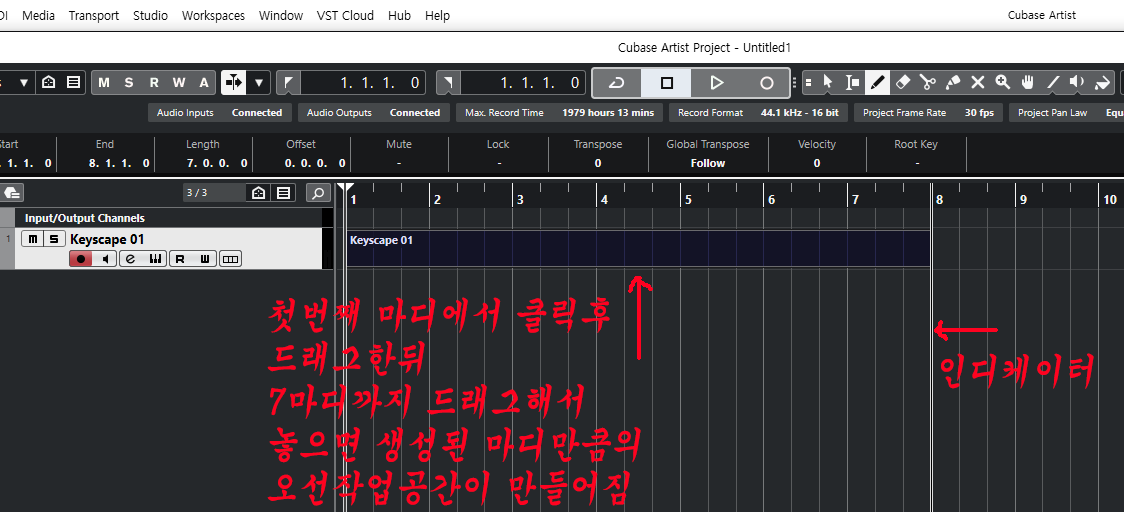Viewport: 1124px width, 512px height.
Task: Open Auto-Scroll settings dropdown arrow
Action: (259, 82)
